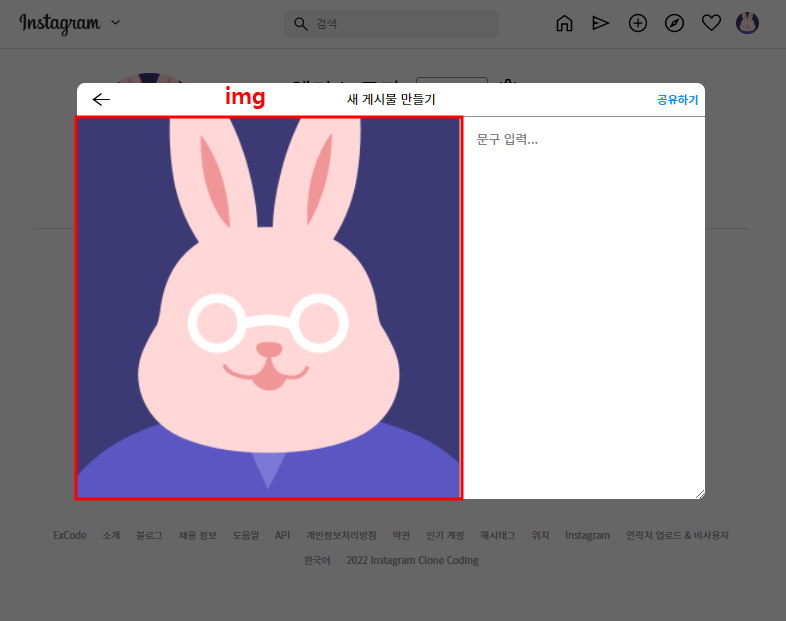Open the 위치 footer link
Screen dimensions: 786x621
pos(540,535)
